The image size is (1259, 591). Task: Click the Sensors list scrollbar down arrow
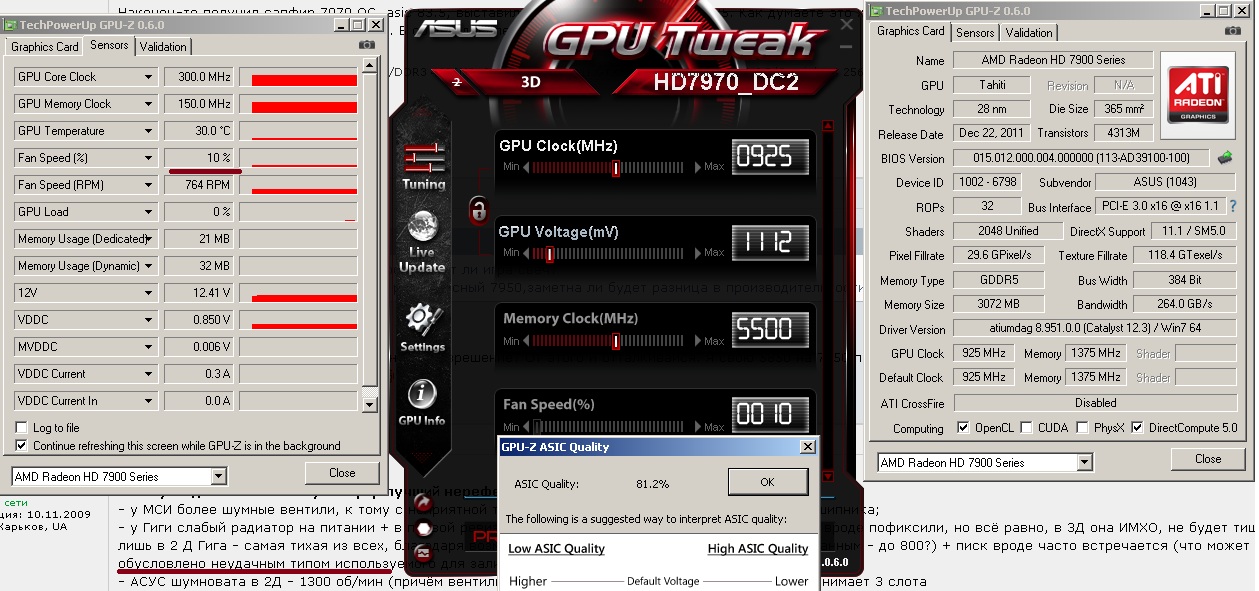(371, 404)
